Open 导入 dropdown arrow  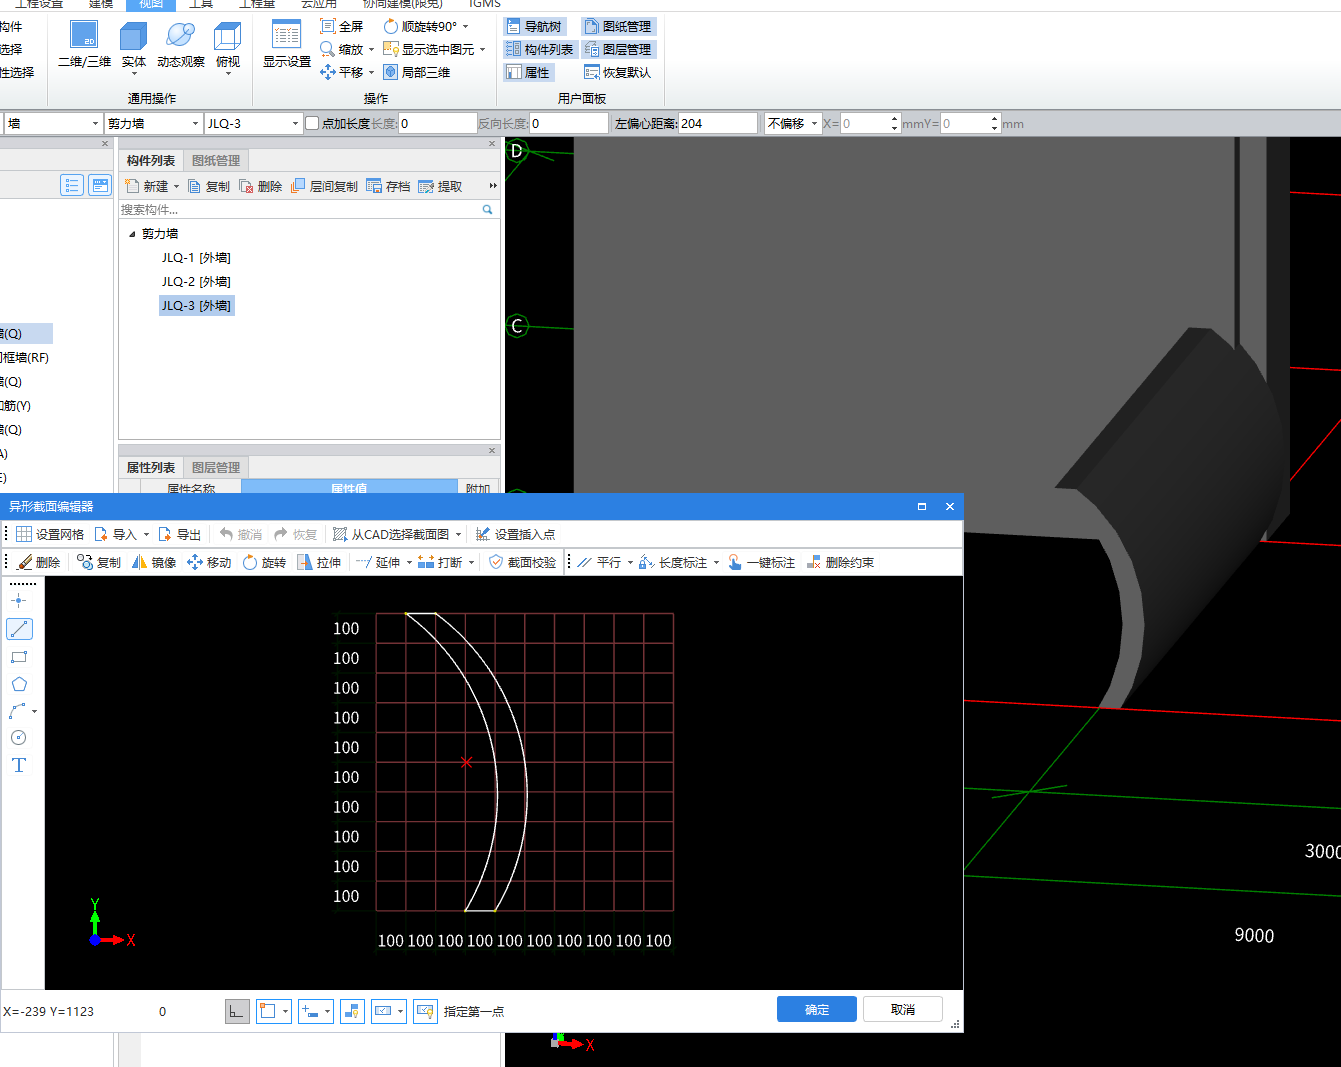pos(146,534)
